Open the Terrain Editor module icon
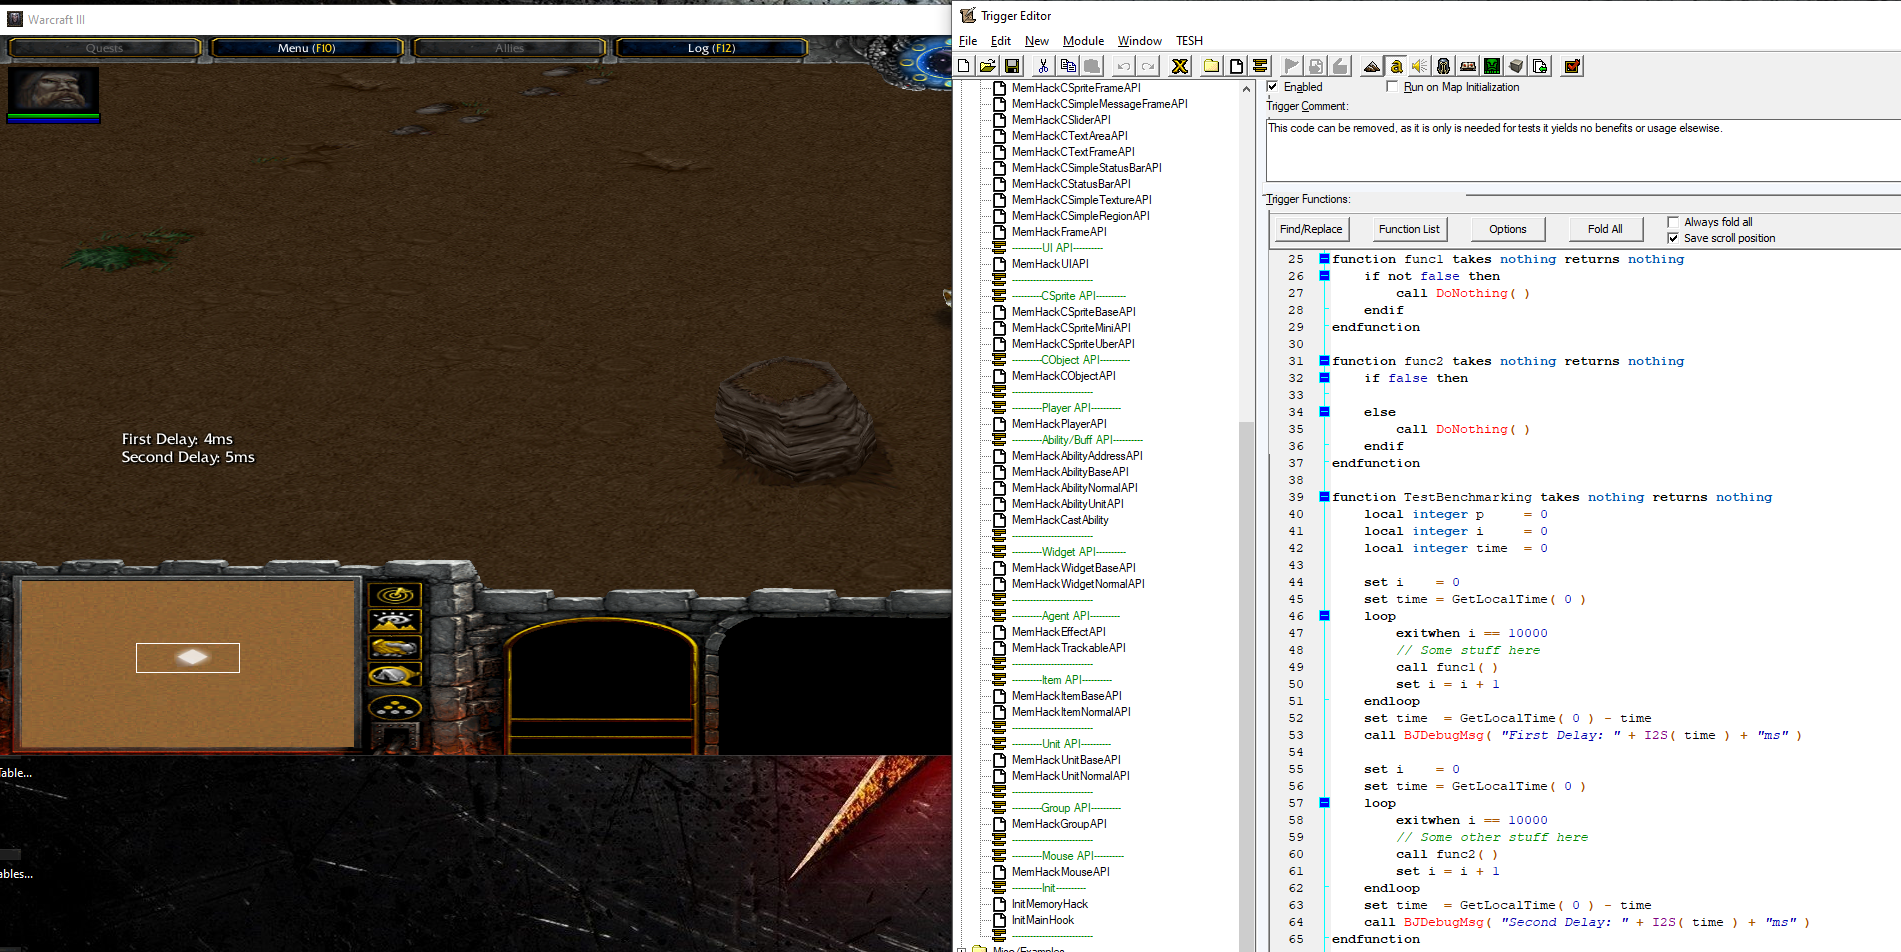The width and height of the screenshot is (1901, 952). [1372, 66]
